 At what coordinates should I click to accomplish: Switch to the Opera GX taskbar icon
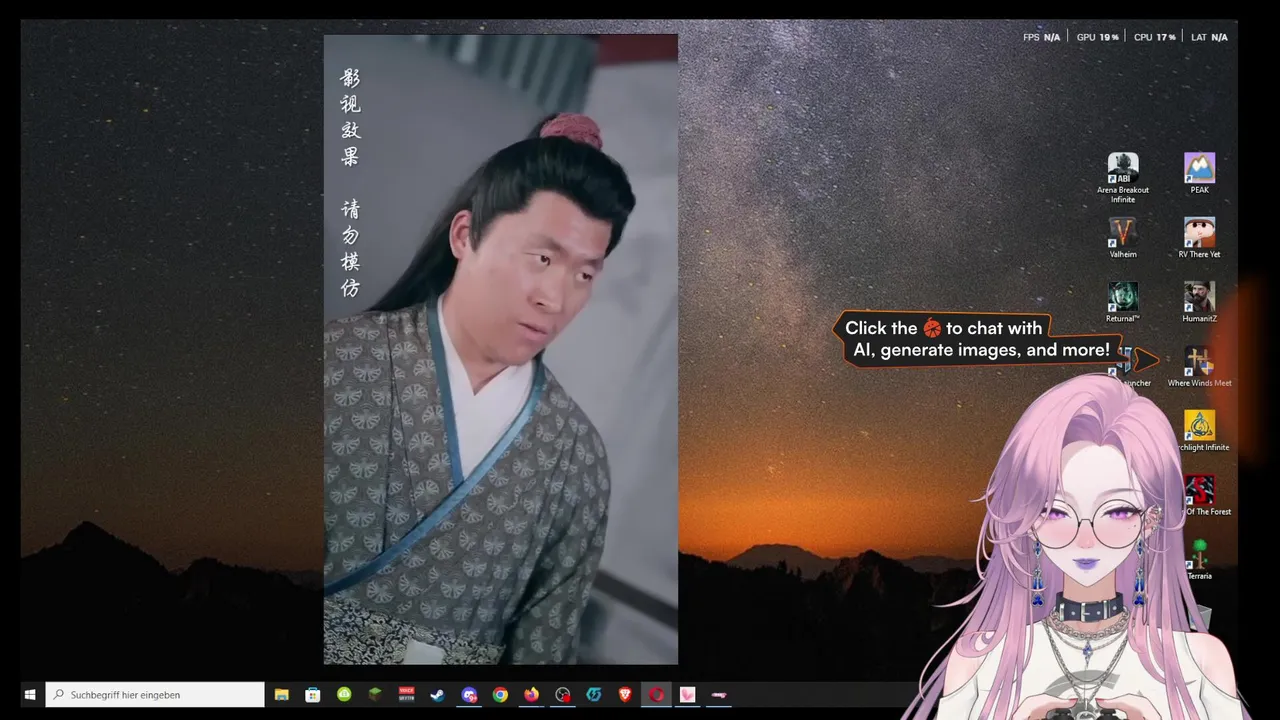pos(656,695)
